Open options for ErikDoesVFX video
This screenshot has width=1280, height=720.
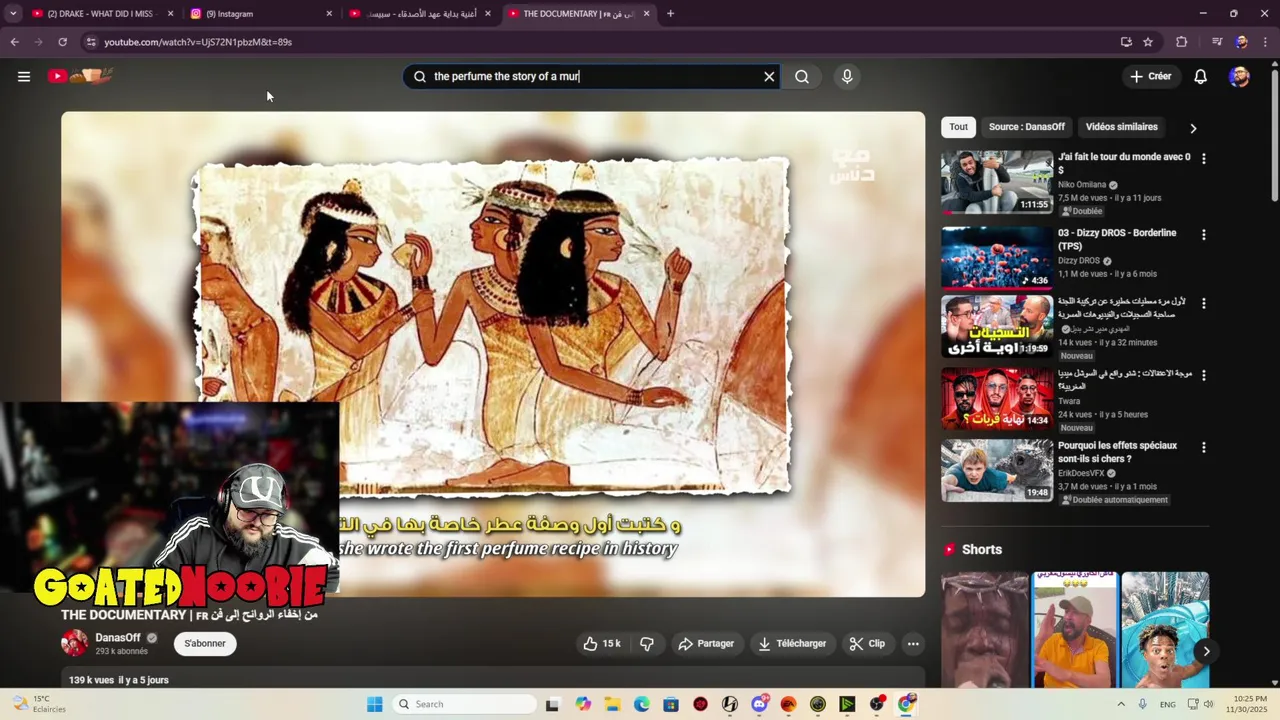(1203, 447)
